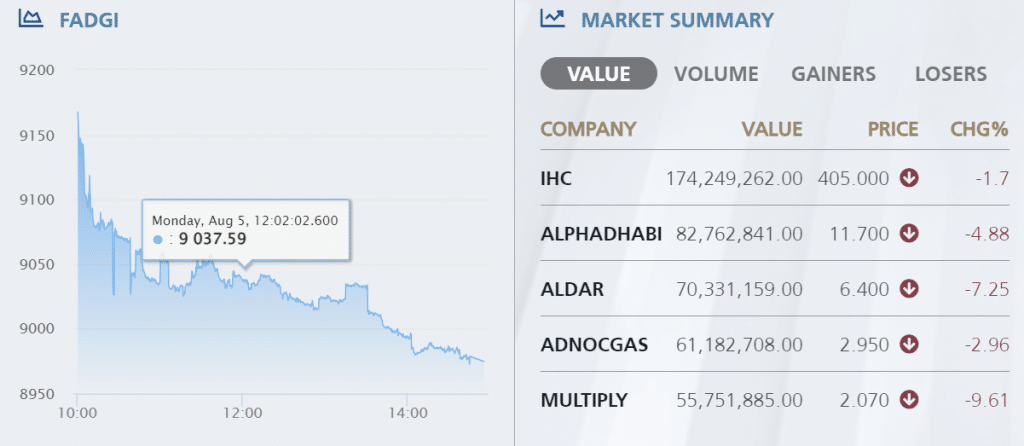Switch to the VOLUME tab
The width and height of the screenshot is (1024, 446).
(x=716, y=74)
